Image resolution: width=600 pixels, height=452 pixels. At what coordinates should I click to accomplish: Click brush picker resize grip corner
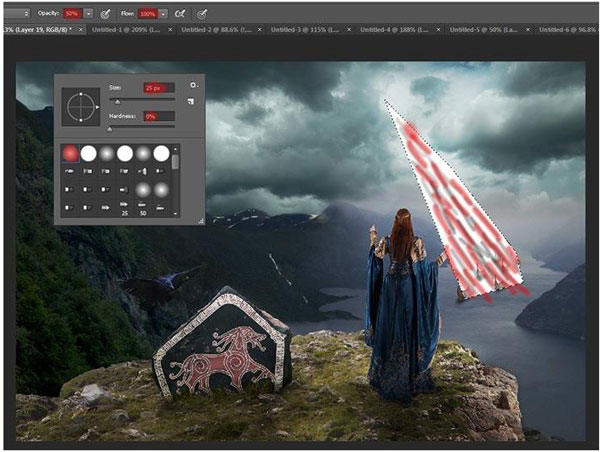[x=201, y=221]
